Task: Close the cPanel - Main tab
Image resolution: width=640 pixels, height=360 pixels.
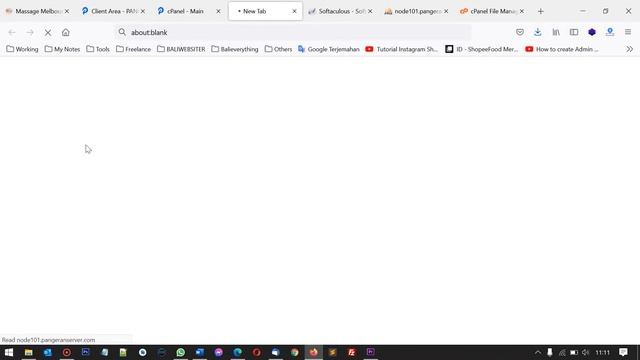Action: tap(218, 11)
